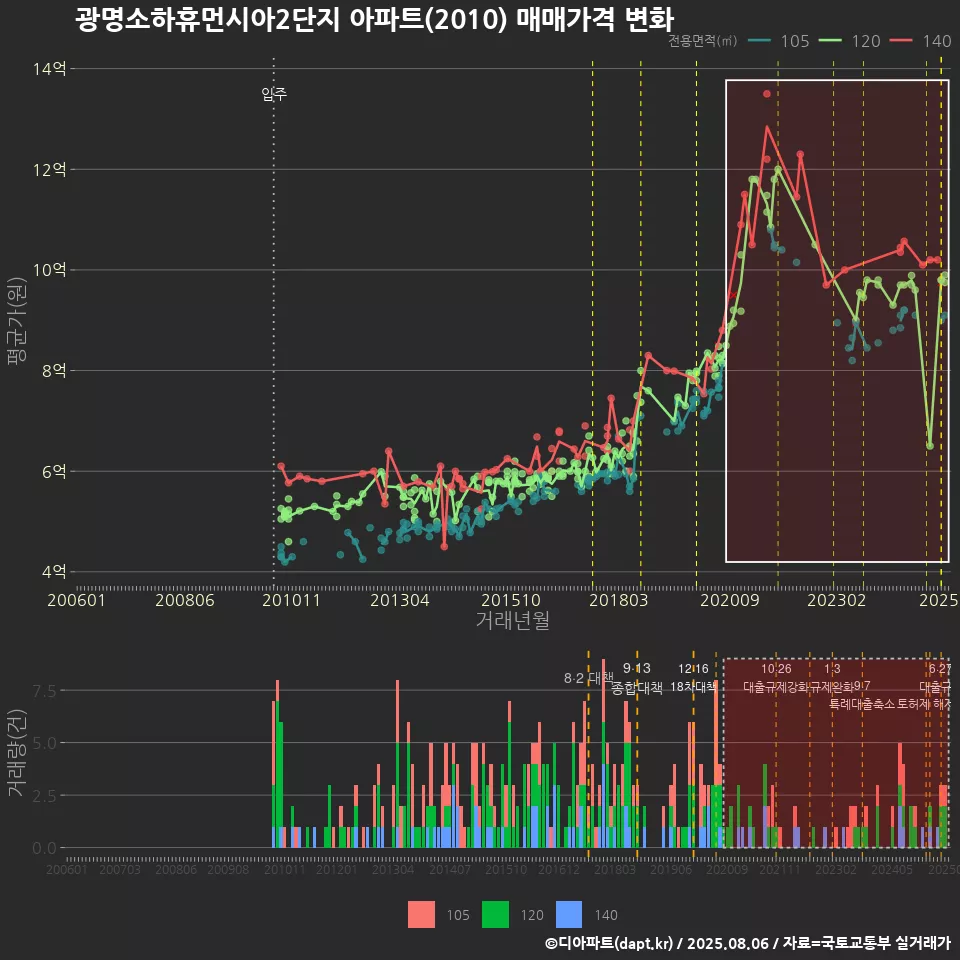
Task: Click 201407 on the volume chart axis
Action: 450,869
